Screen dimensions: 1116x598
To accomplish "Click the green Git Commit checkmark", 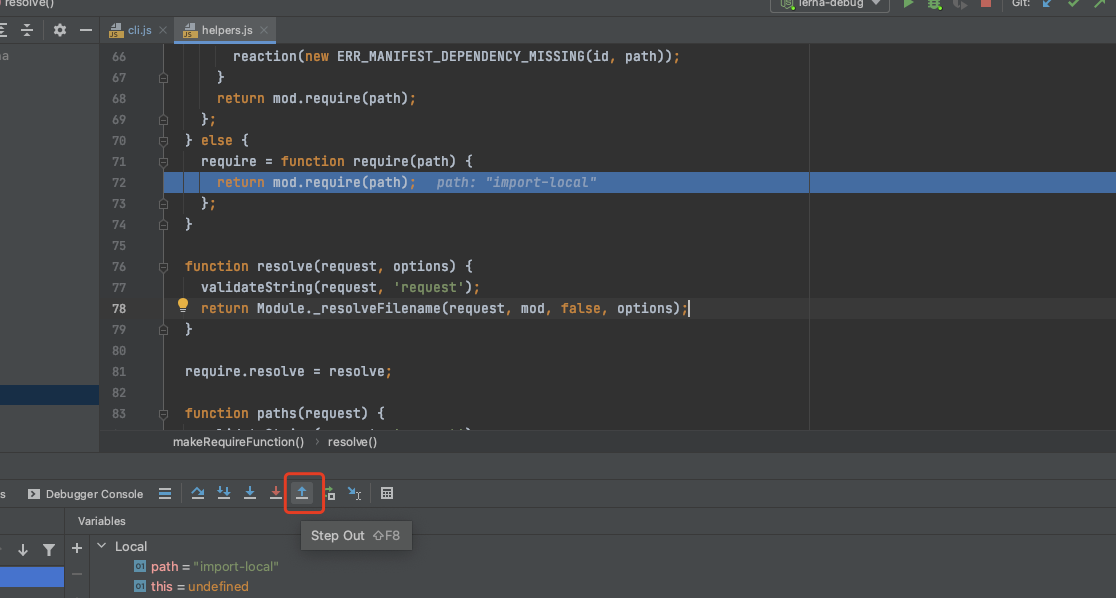I will tap(1073, 4).
